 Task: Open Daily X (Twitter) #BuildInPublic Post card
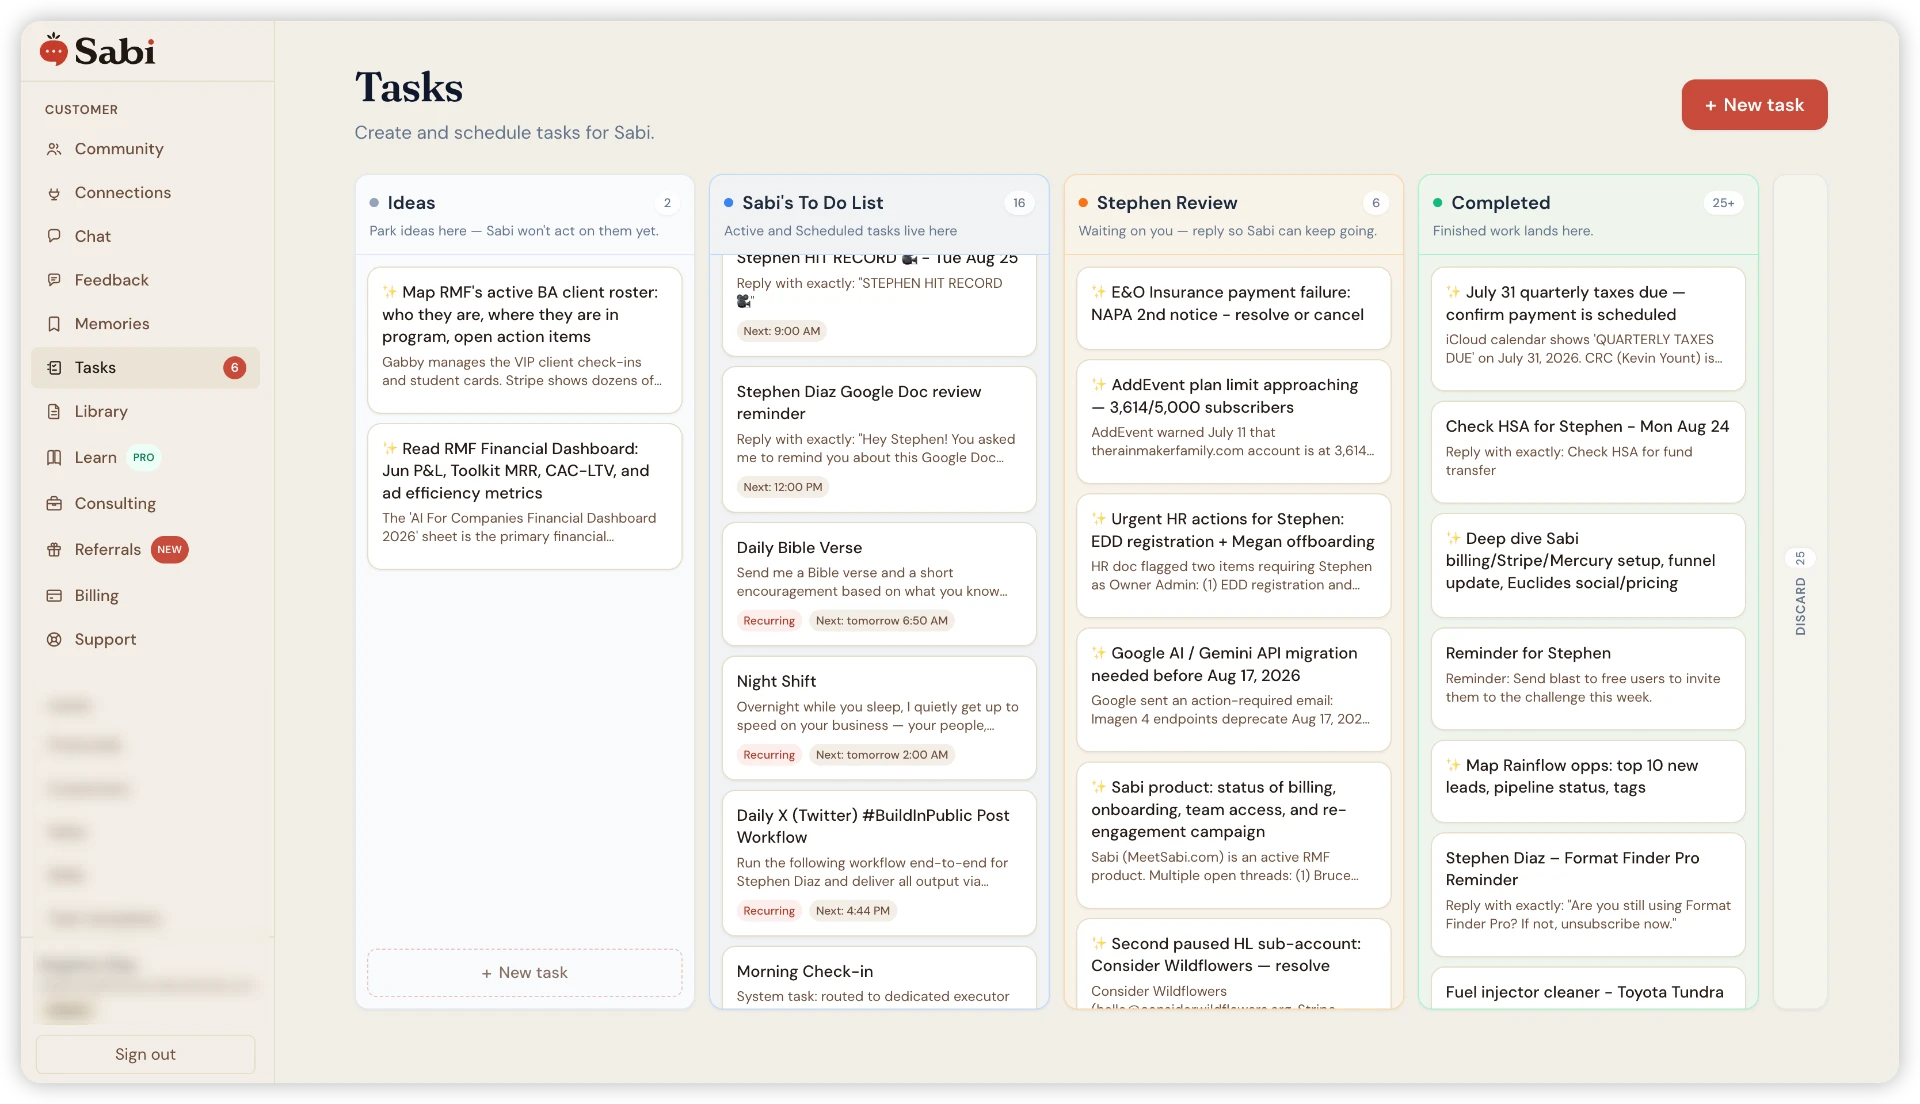click(879, 863)
